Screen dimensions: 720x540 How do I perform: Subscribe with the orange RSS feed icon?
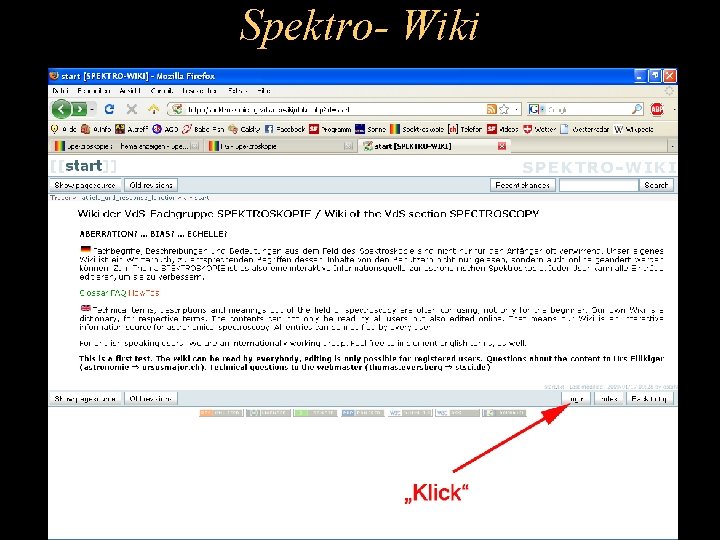click(491, 109)
